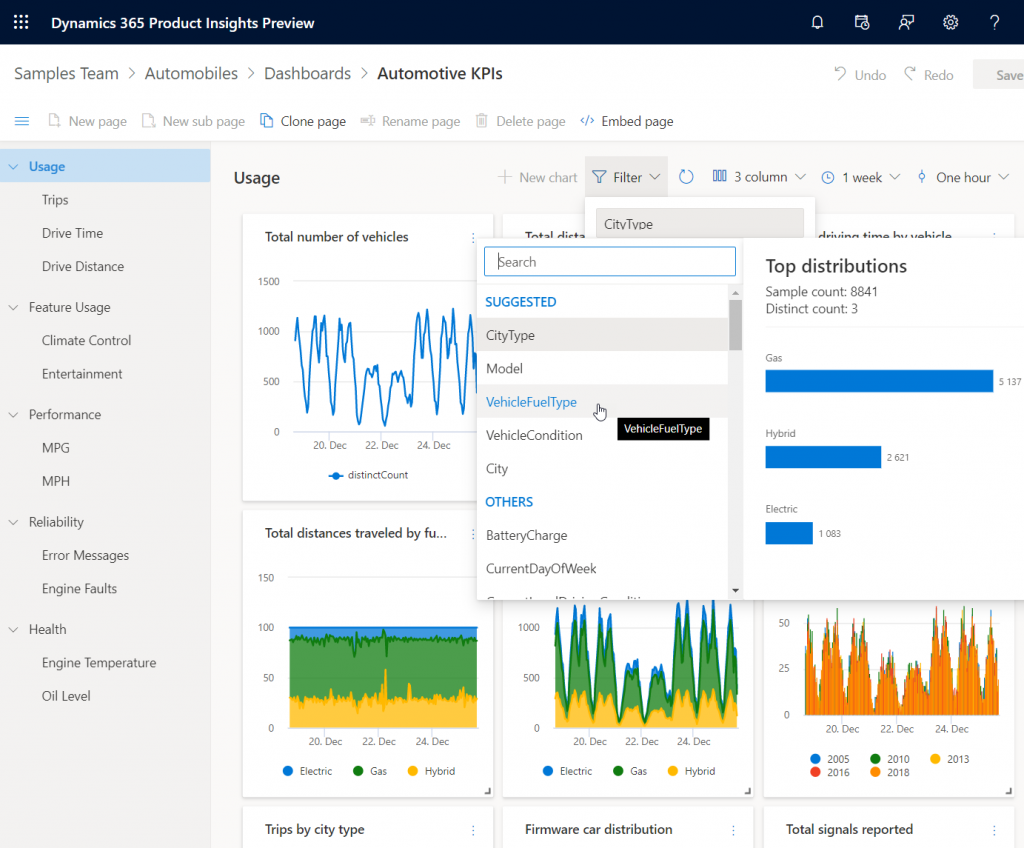This screenshot has width=1024, height=848.
Task: Focus the filter Search field
Action: point(609,262)
